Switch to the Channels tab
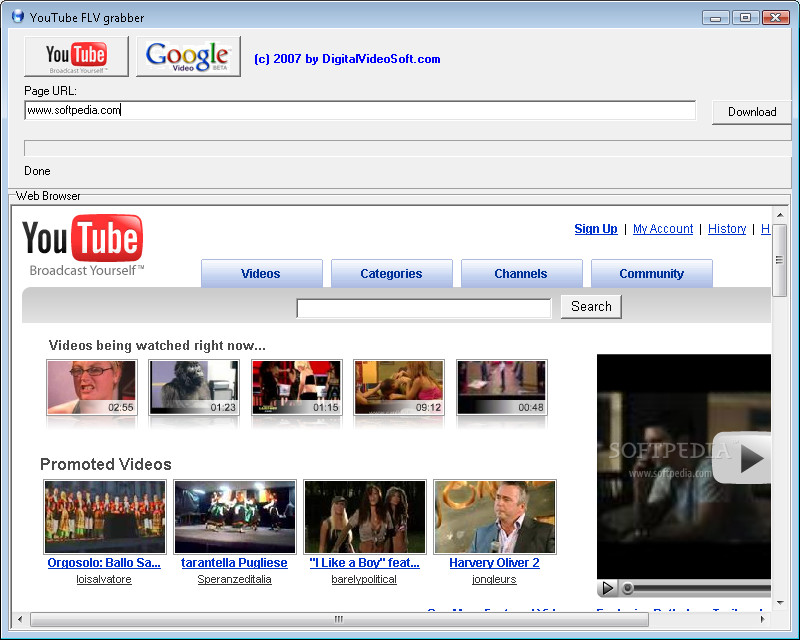The height and width of the screenshot is (640, 800). coord(521,274)
